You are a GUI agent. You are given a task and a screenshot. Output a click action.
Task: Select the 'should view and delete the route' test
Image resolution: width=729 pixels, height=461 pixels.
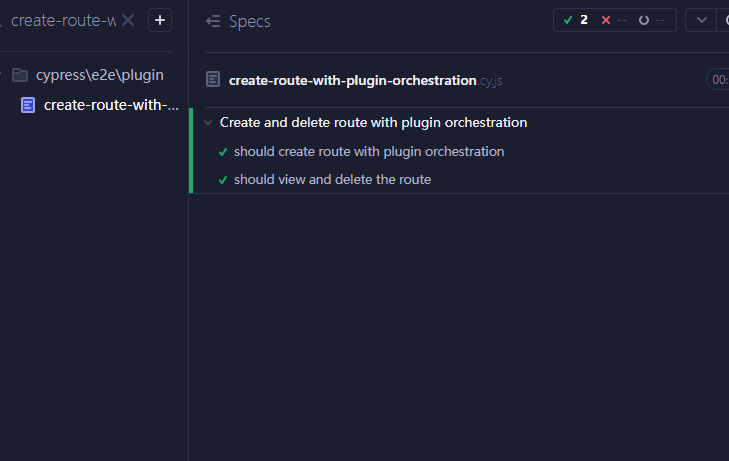click(x=332, y=180)
